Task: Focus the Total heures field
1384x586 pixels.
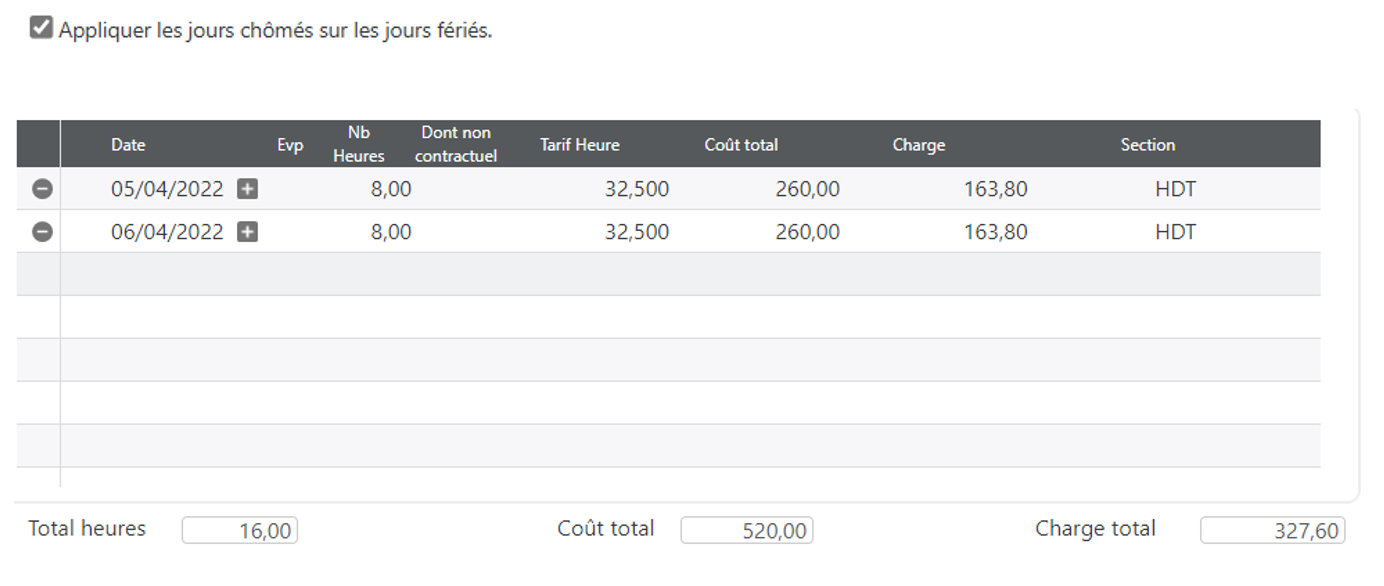Action: click(240, 530)
